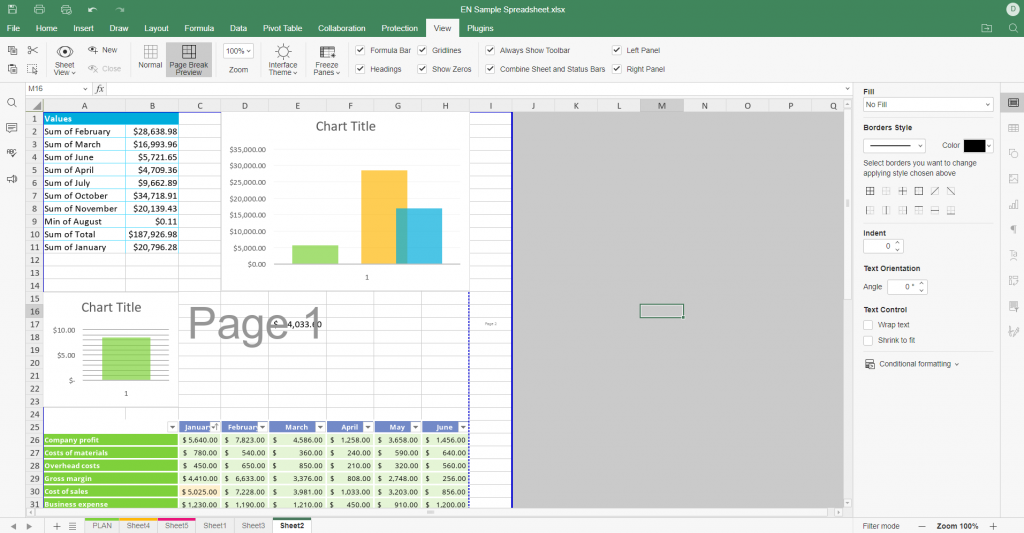Switch to Sheet3 tab
1024x533 pixels.
[x=253, y=525]
